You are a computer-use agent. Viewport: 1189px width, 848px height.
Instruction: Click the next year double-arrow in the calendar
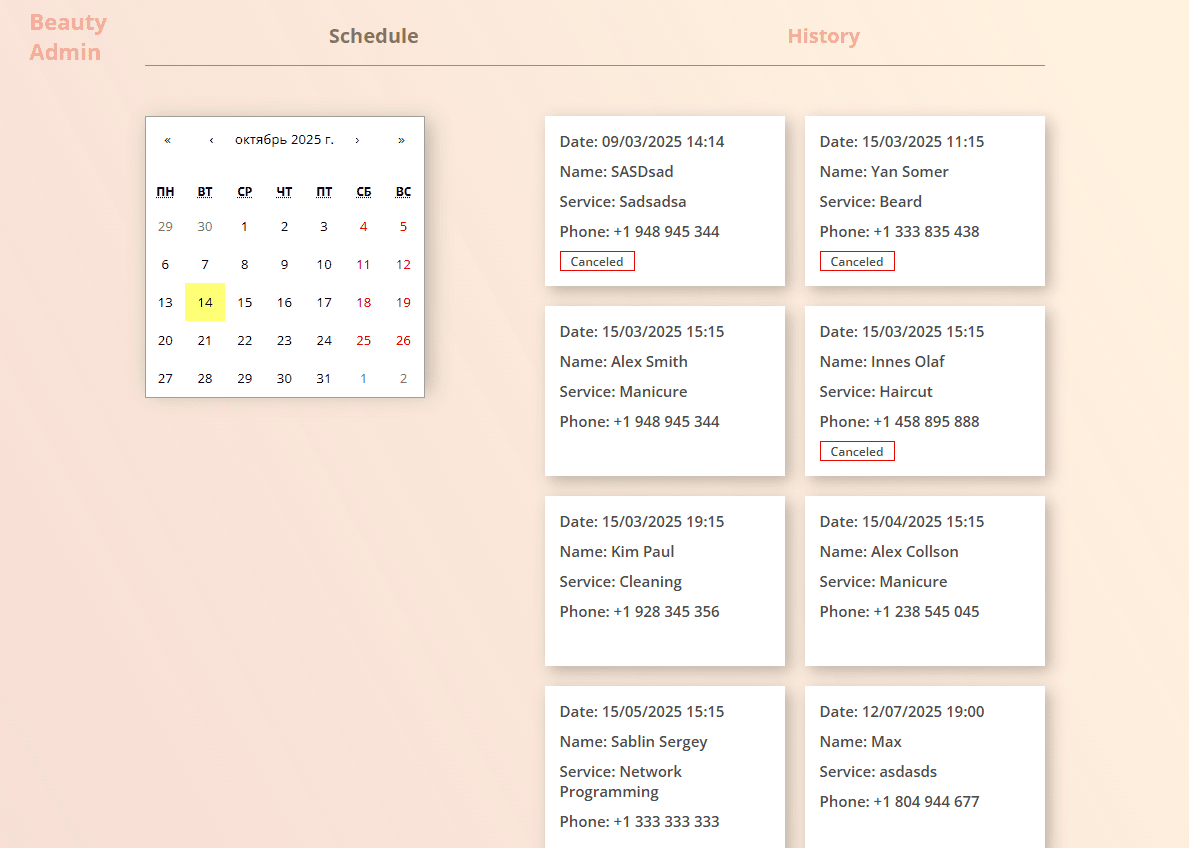[x=401, y=139]
